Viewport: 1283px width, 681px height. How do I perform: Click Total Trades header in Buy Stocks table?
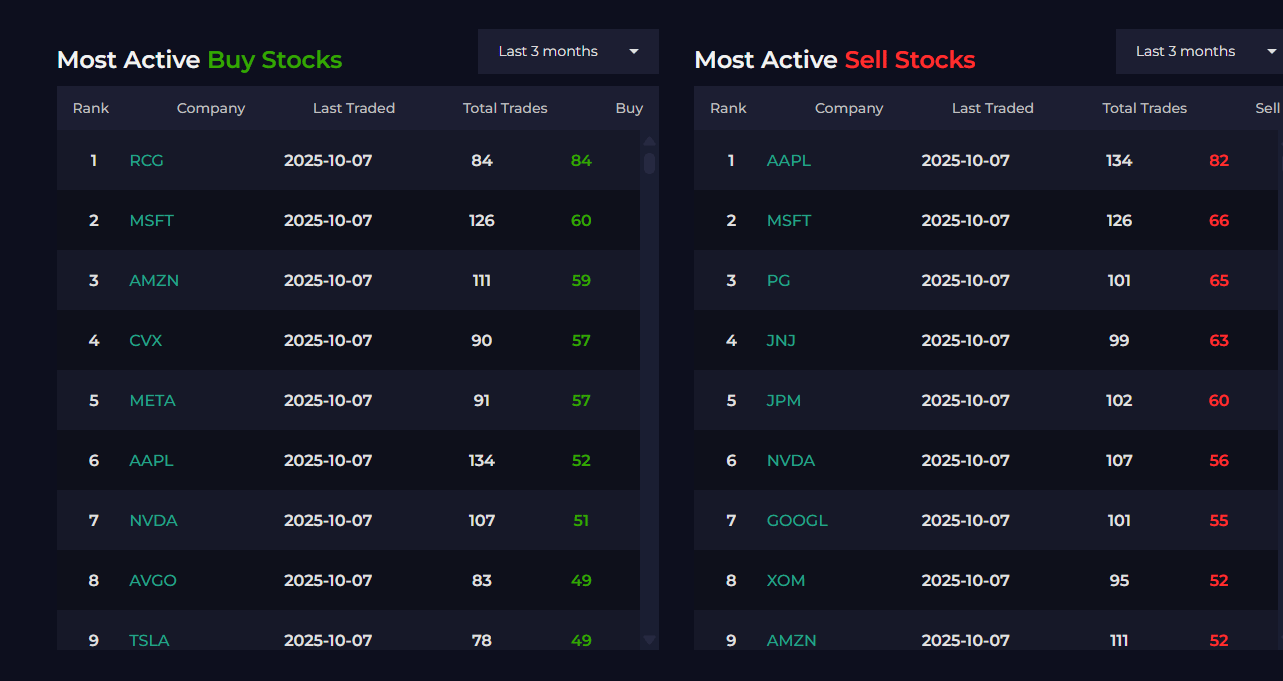505,108
